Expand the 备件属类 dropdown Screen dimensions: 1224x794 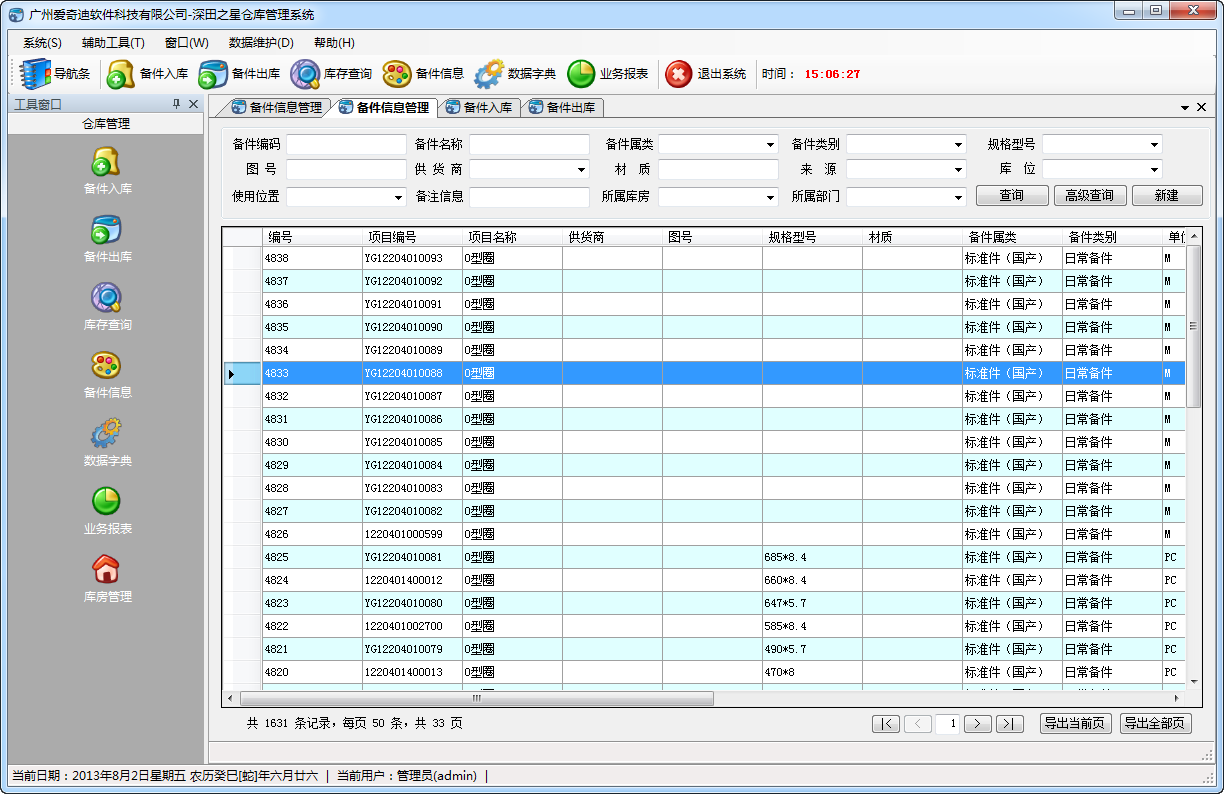pos(770,144)
